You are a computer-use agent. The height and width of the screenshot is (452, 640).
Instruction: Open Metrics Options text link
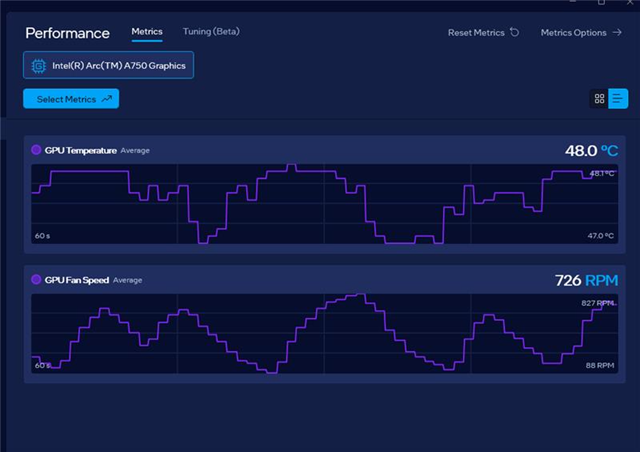(573, 32)
